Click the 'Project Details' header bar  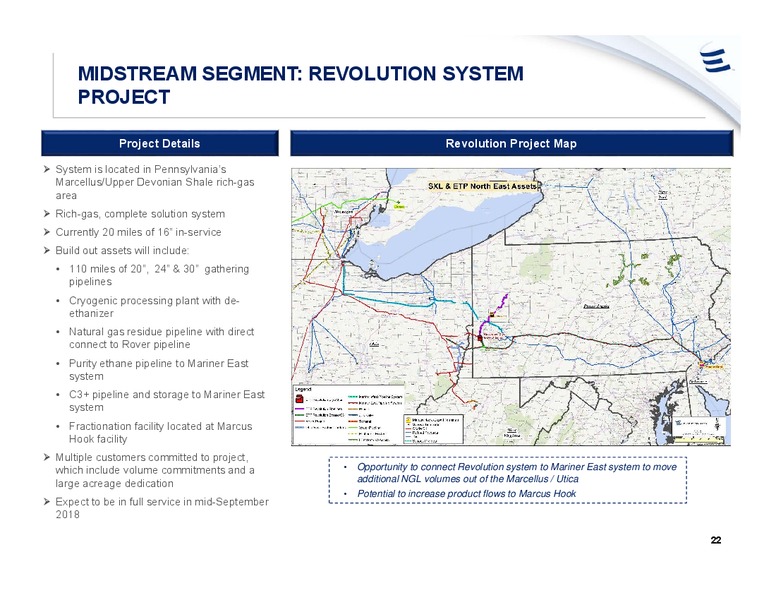160,144
